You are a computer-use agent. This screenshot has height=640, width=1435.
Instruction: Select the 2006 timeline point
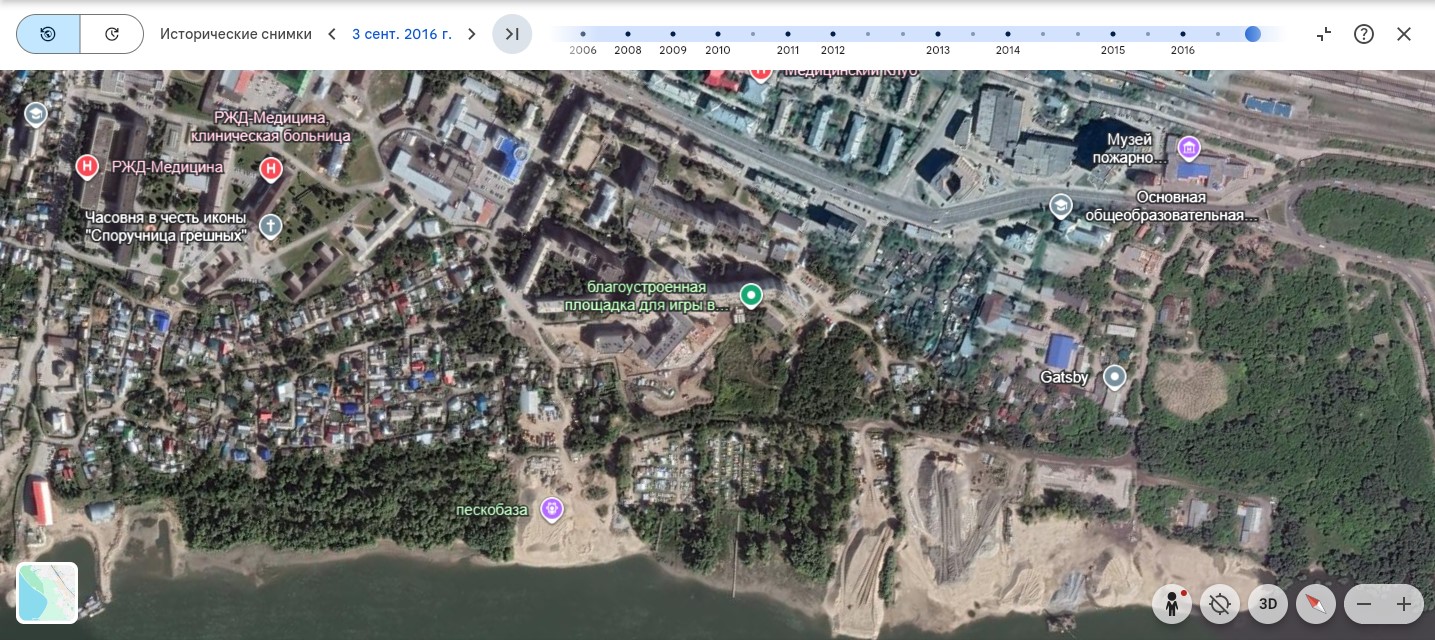(583, 34)
